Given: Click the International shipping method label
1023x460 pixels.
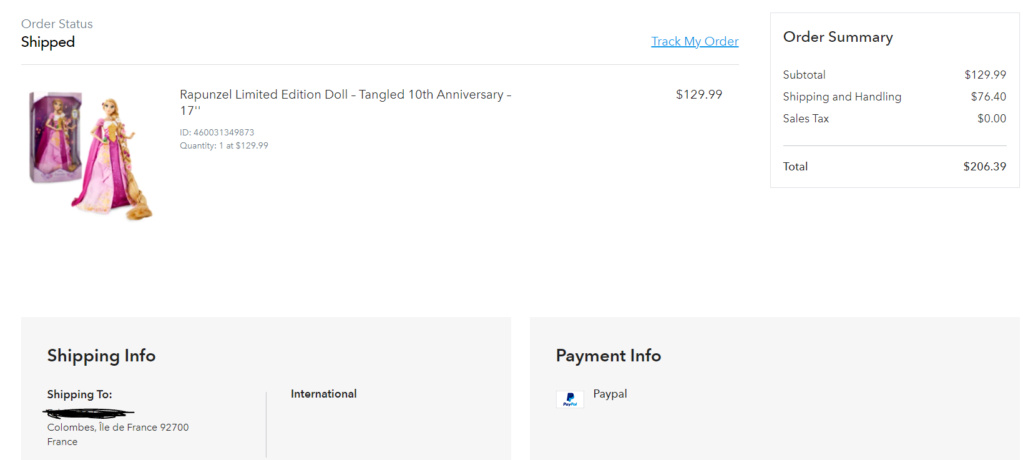Looking at the screenshot, I should [324, 394].
